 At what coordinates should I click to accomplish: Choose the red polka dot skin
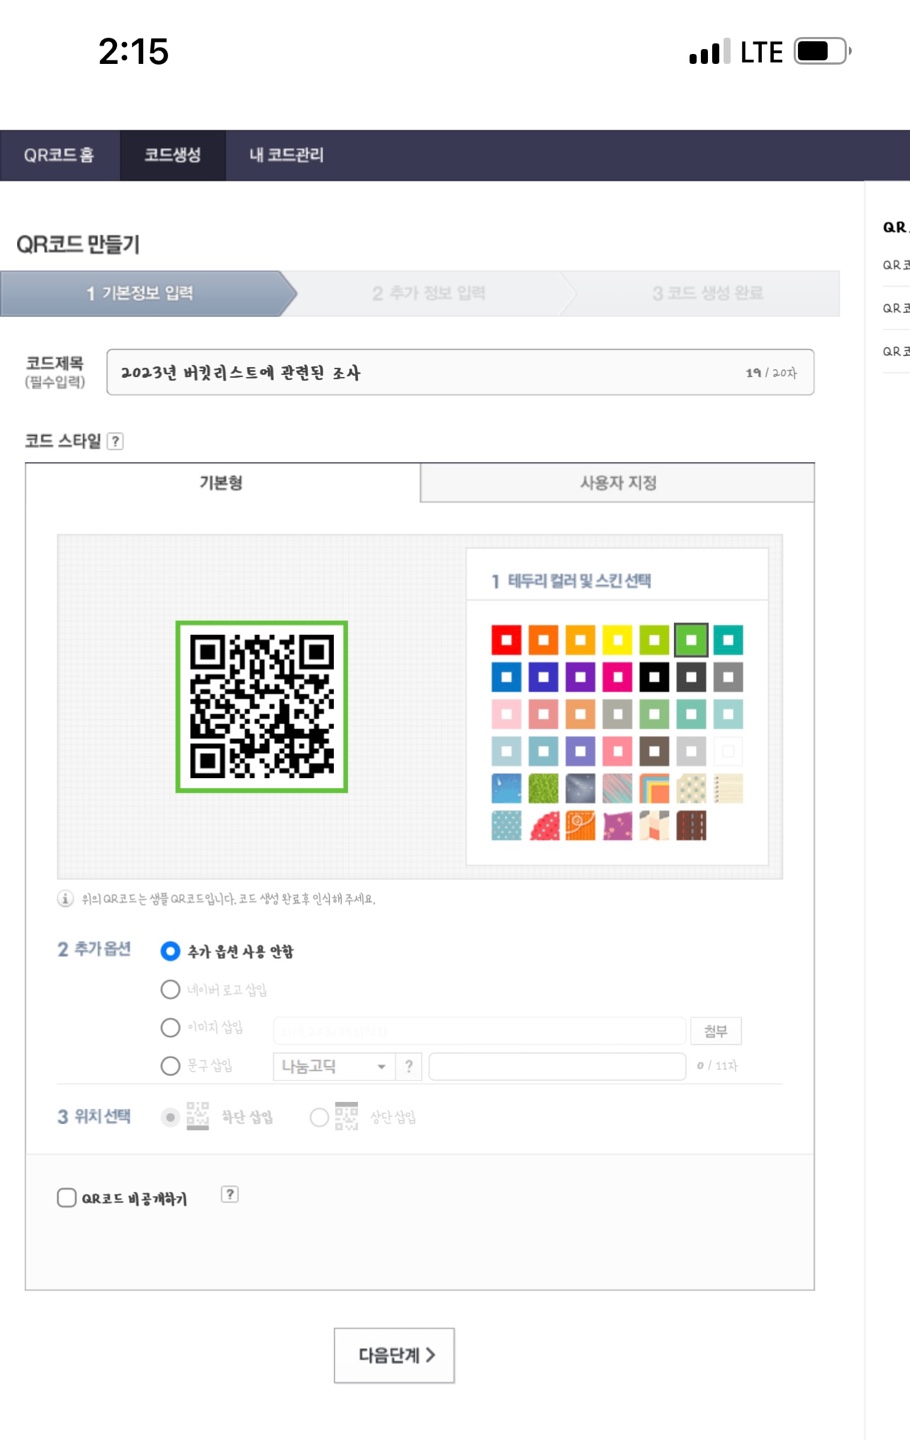point(543,825)
